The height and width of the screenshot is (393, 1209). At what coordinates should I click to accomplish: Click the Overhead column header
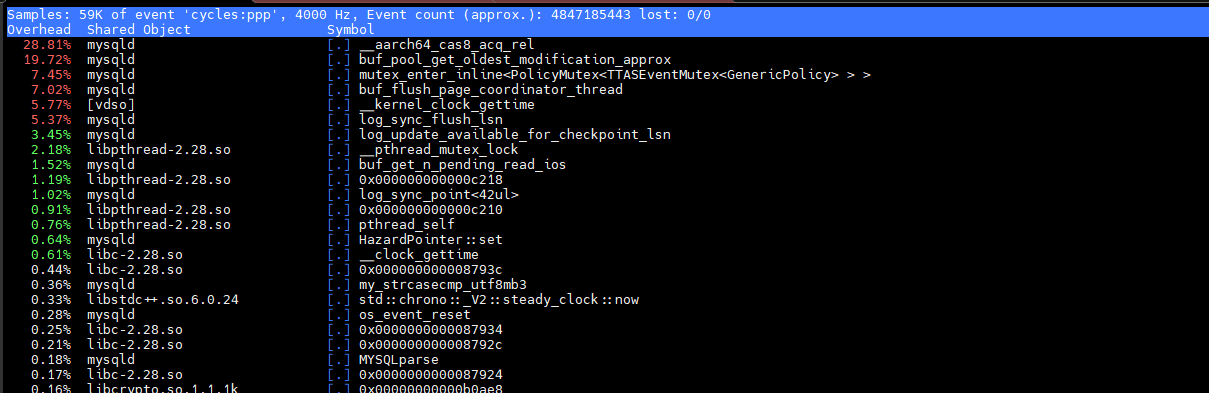coord(38,30)
